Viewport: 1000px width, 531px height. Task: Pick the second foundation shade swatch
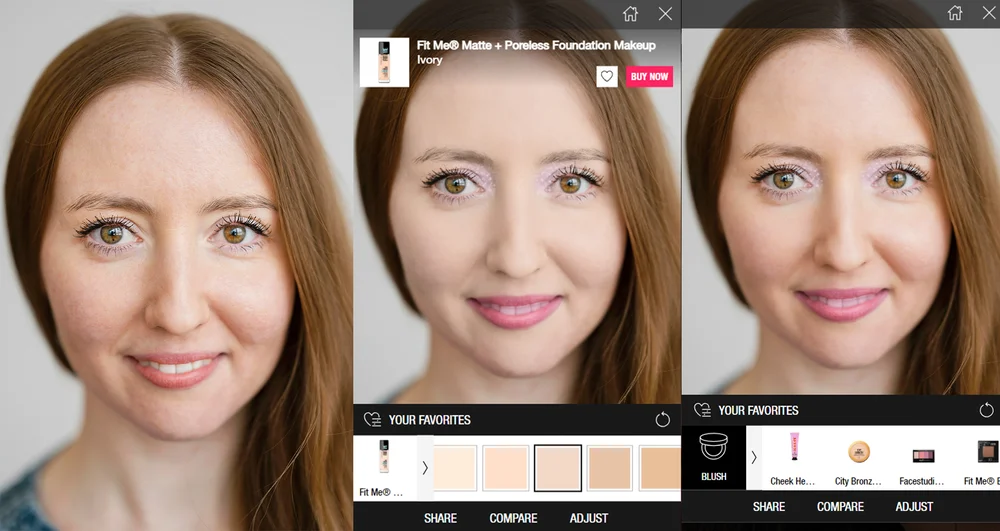(x=506, y=468)
